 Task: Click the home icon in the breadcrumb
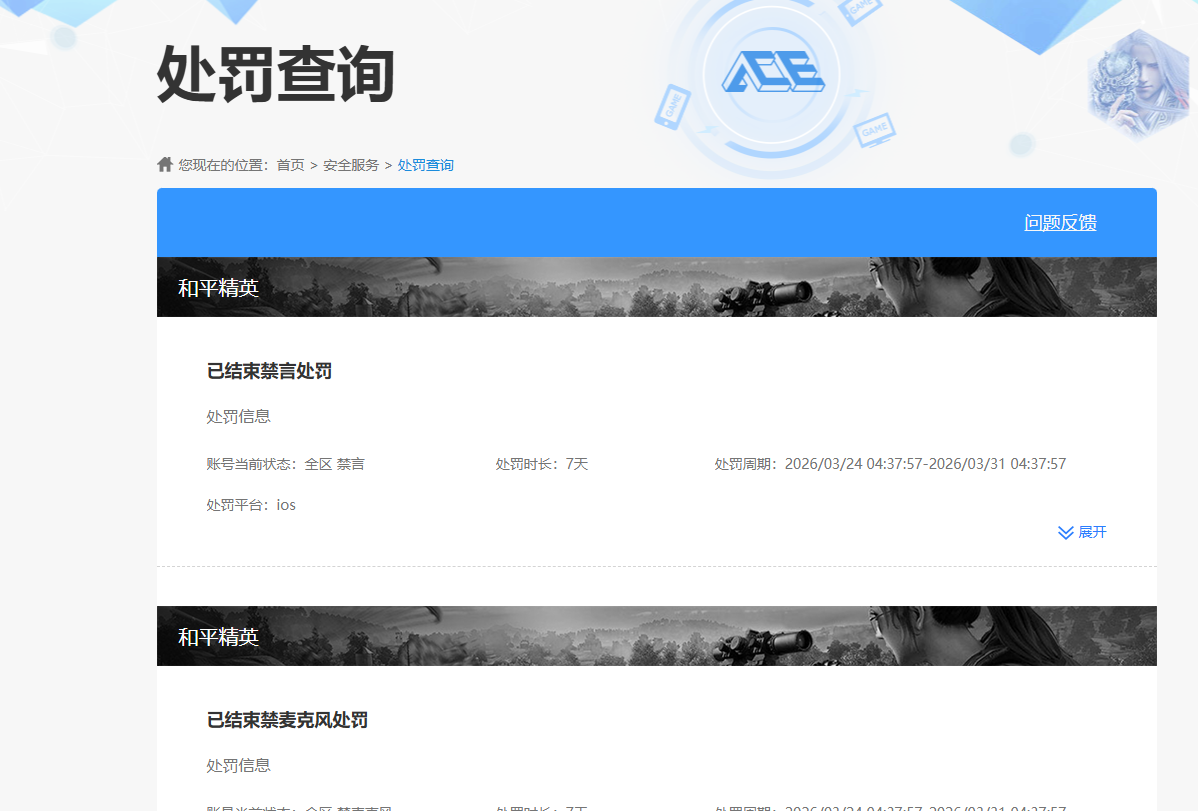164,164
